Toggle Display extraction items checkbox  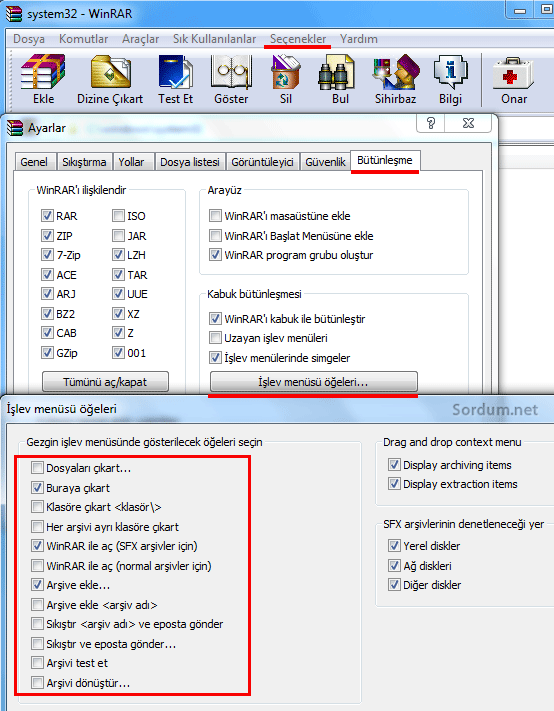point(394,484)
